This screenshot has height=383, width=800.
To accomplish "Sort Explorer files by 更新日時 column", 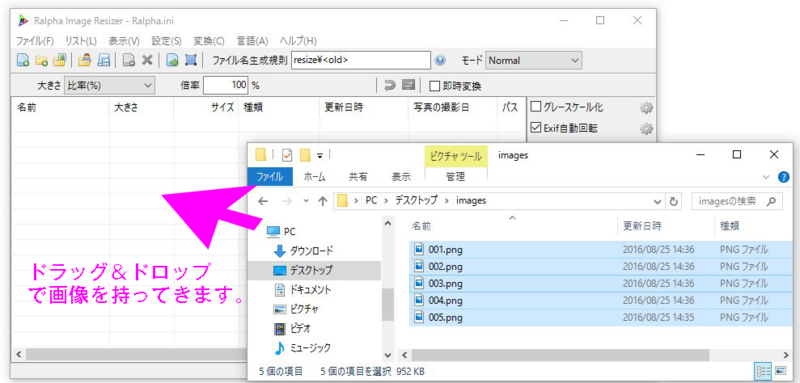I will tap(643, 226).
